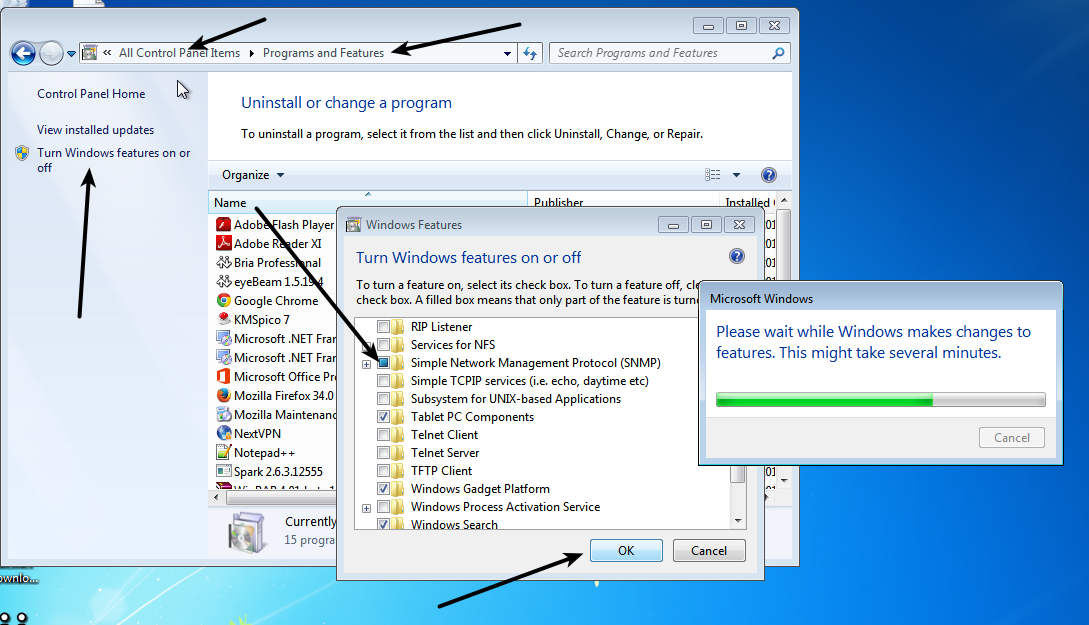The image size is (1089, 625).
Task: Click the Adobe Reader XI icon
Action: coord(224,244)
